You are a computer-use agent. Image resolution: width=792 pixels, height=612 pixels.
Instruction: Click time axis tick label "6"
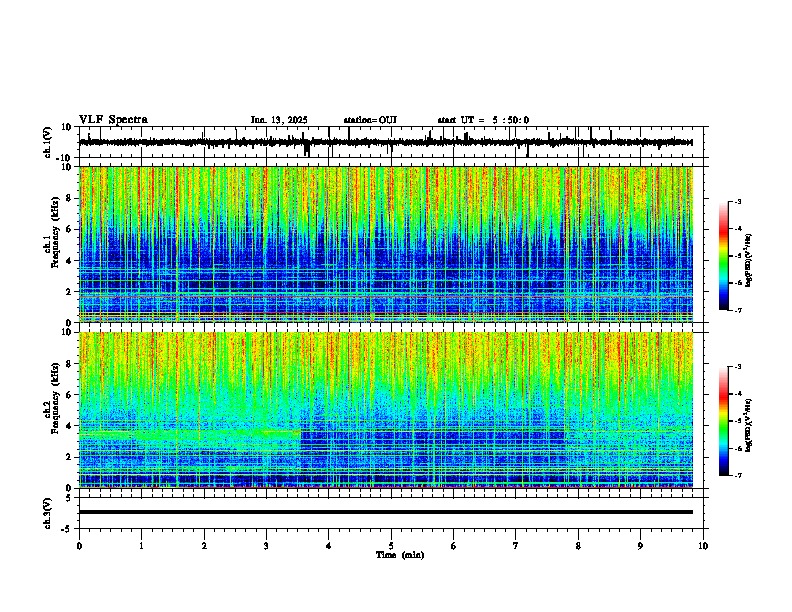[453, 546]
